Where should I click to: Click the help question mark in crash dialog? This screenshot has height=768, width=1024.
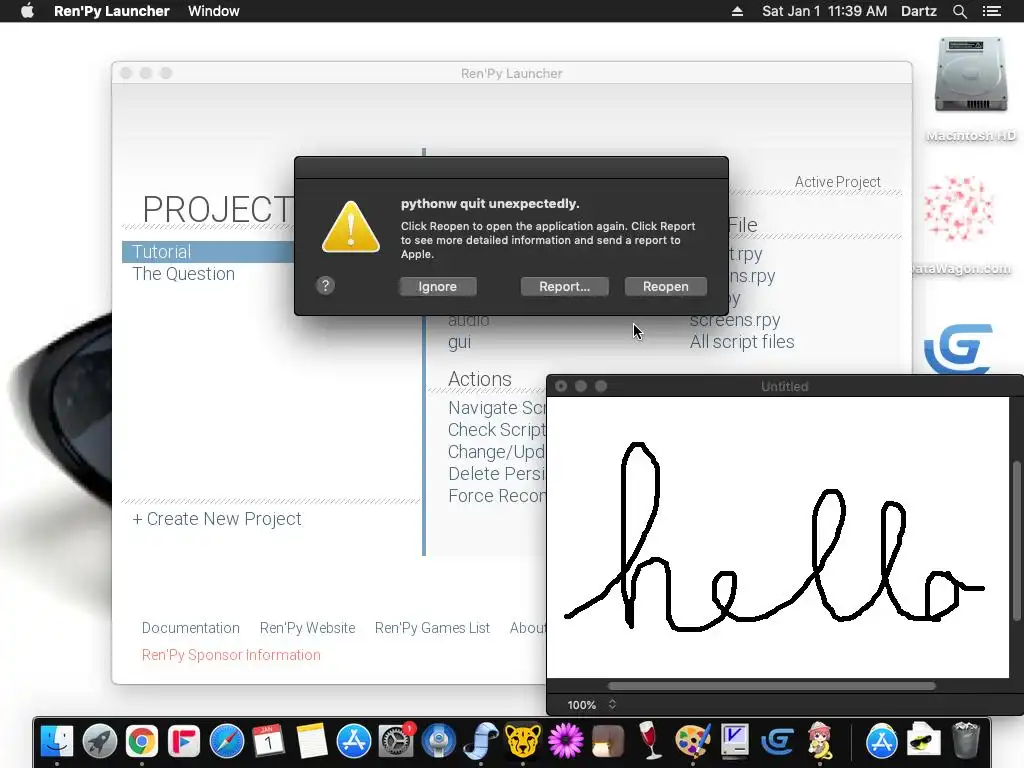(325, 286)
